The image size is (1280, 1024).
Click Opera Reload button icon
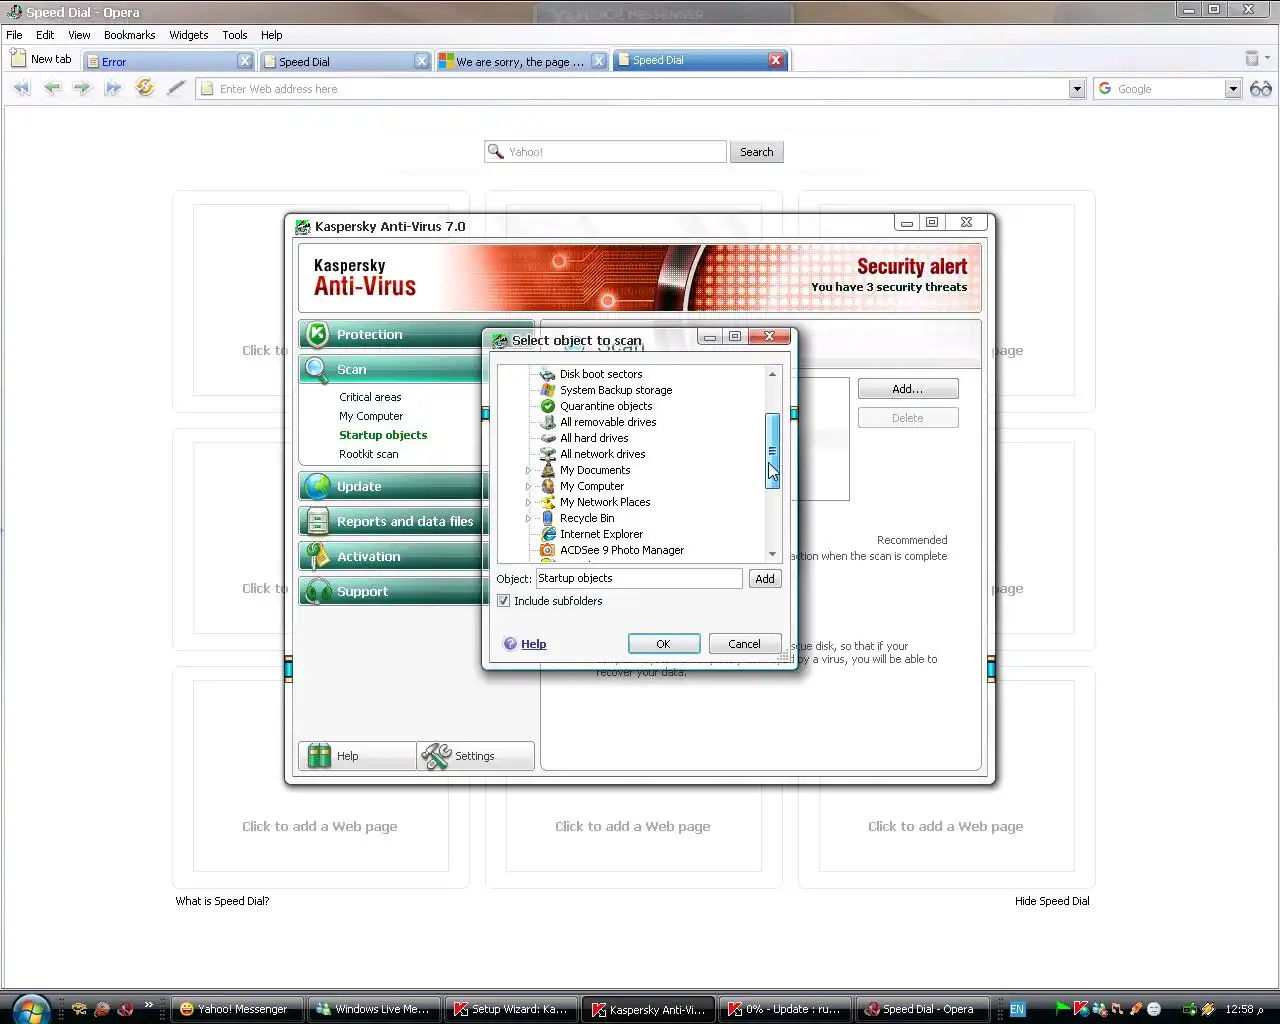(x=145, y=88)
